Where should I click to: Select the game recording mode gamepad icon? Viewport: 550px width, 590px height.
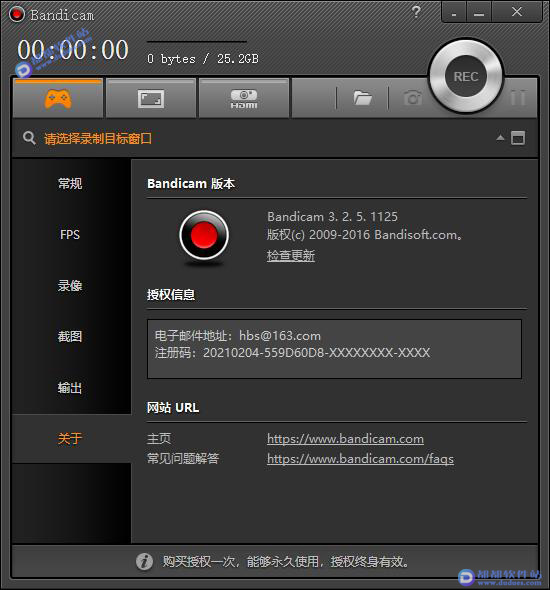pyautogui.click(x=58, y=99)
